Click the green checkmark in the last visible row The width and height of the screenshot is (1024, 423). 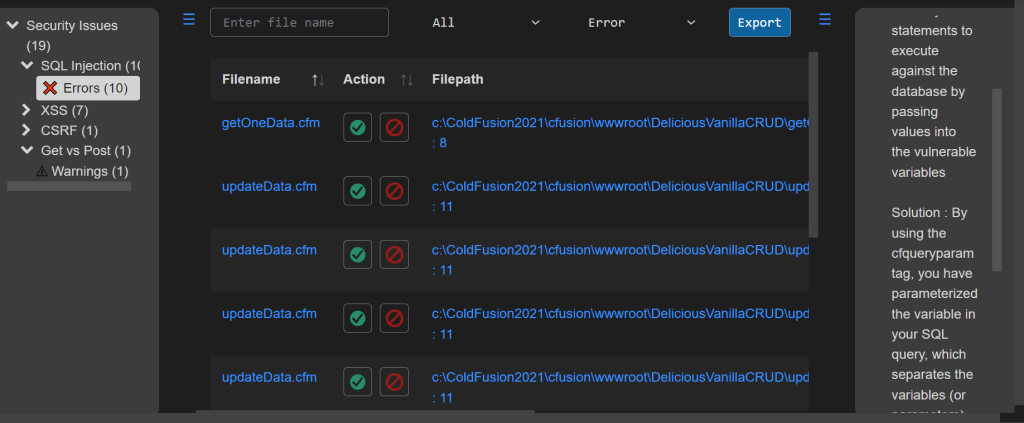point(358,381)
